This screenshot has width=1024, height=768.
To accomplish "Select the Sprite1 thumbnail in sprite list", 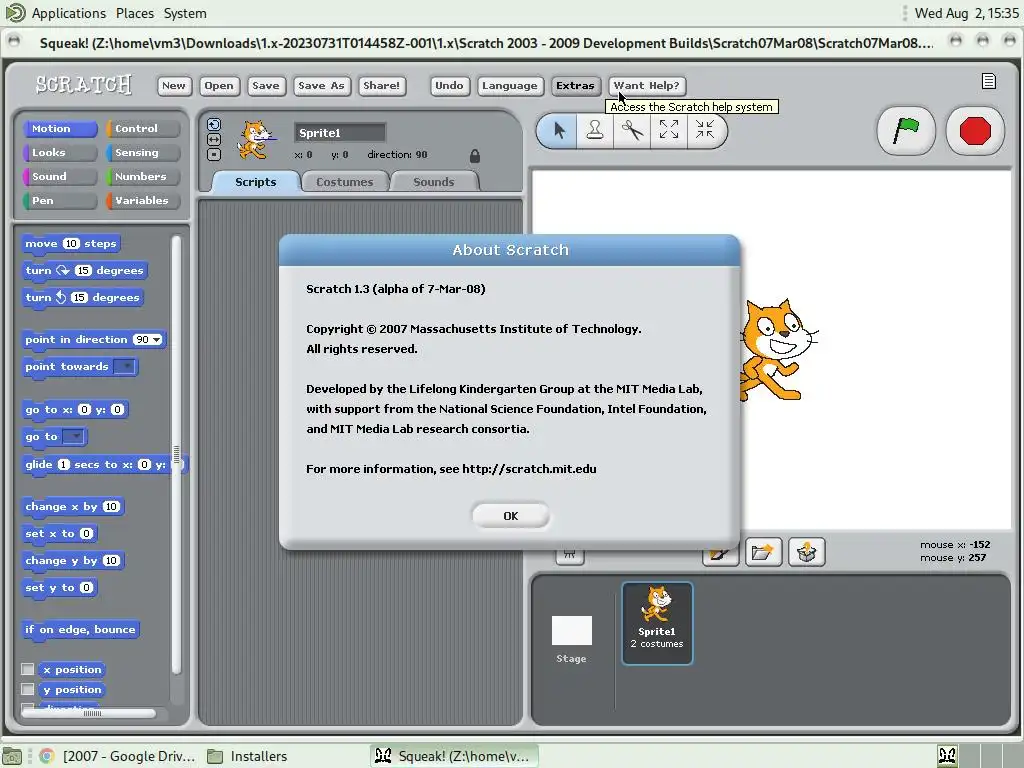I will (x=657, y=623).
